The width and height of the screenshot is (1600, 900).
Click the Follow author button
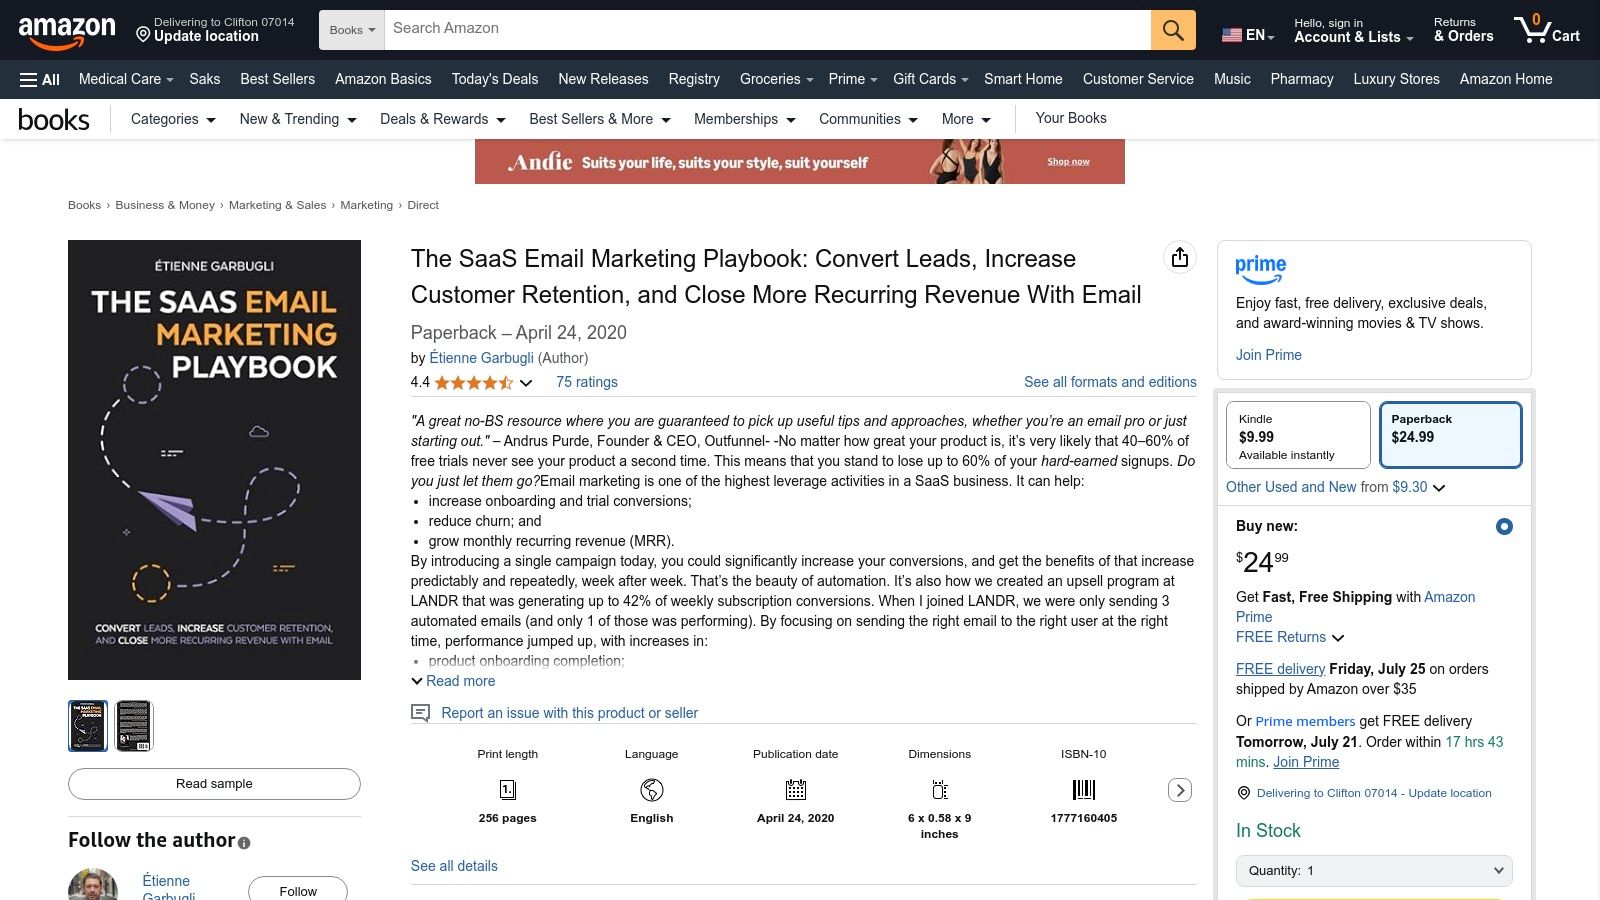click(x=298, y=889)
